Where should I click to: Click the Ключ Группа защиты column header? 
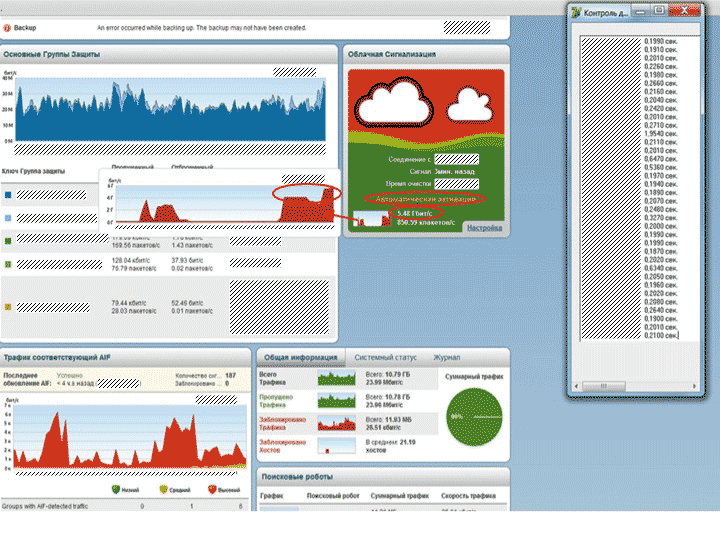[33, 171]
